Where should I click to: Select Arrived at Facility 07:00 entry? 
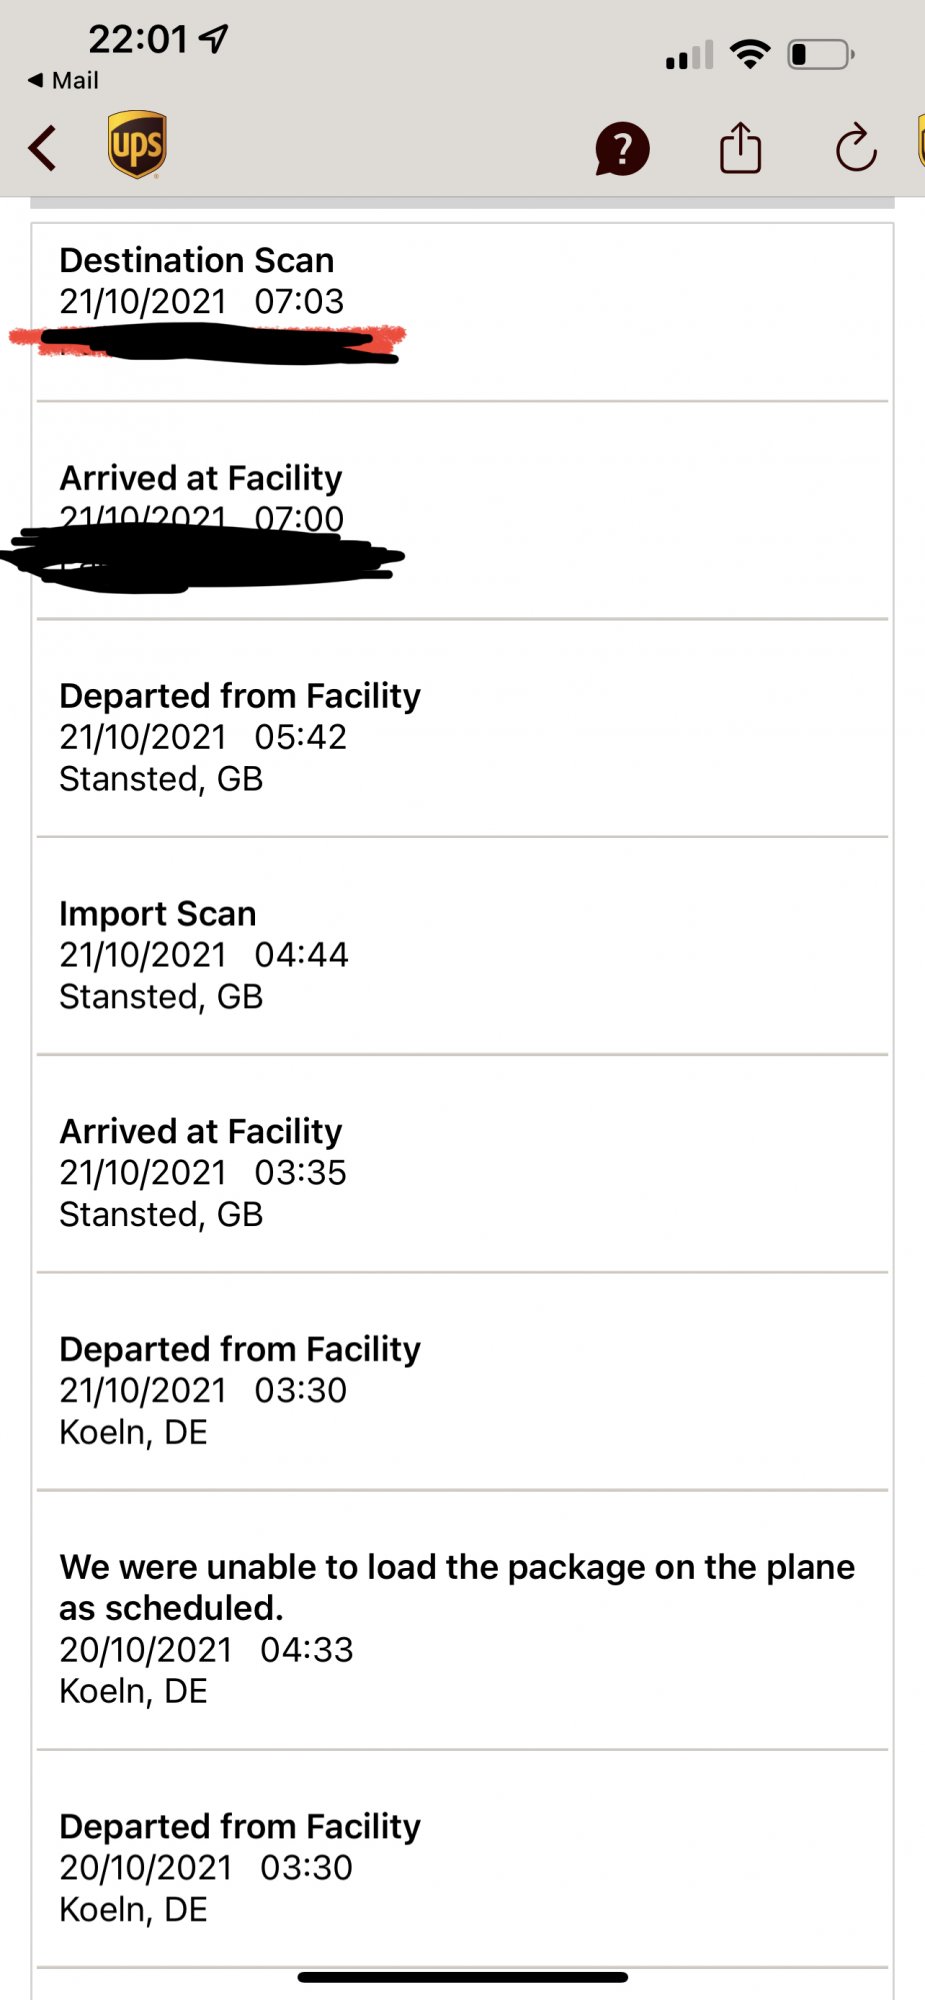[462, 511]
